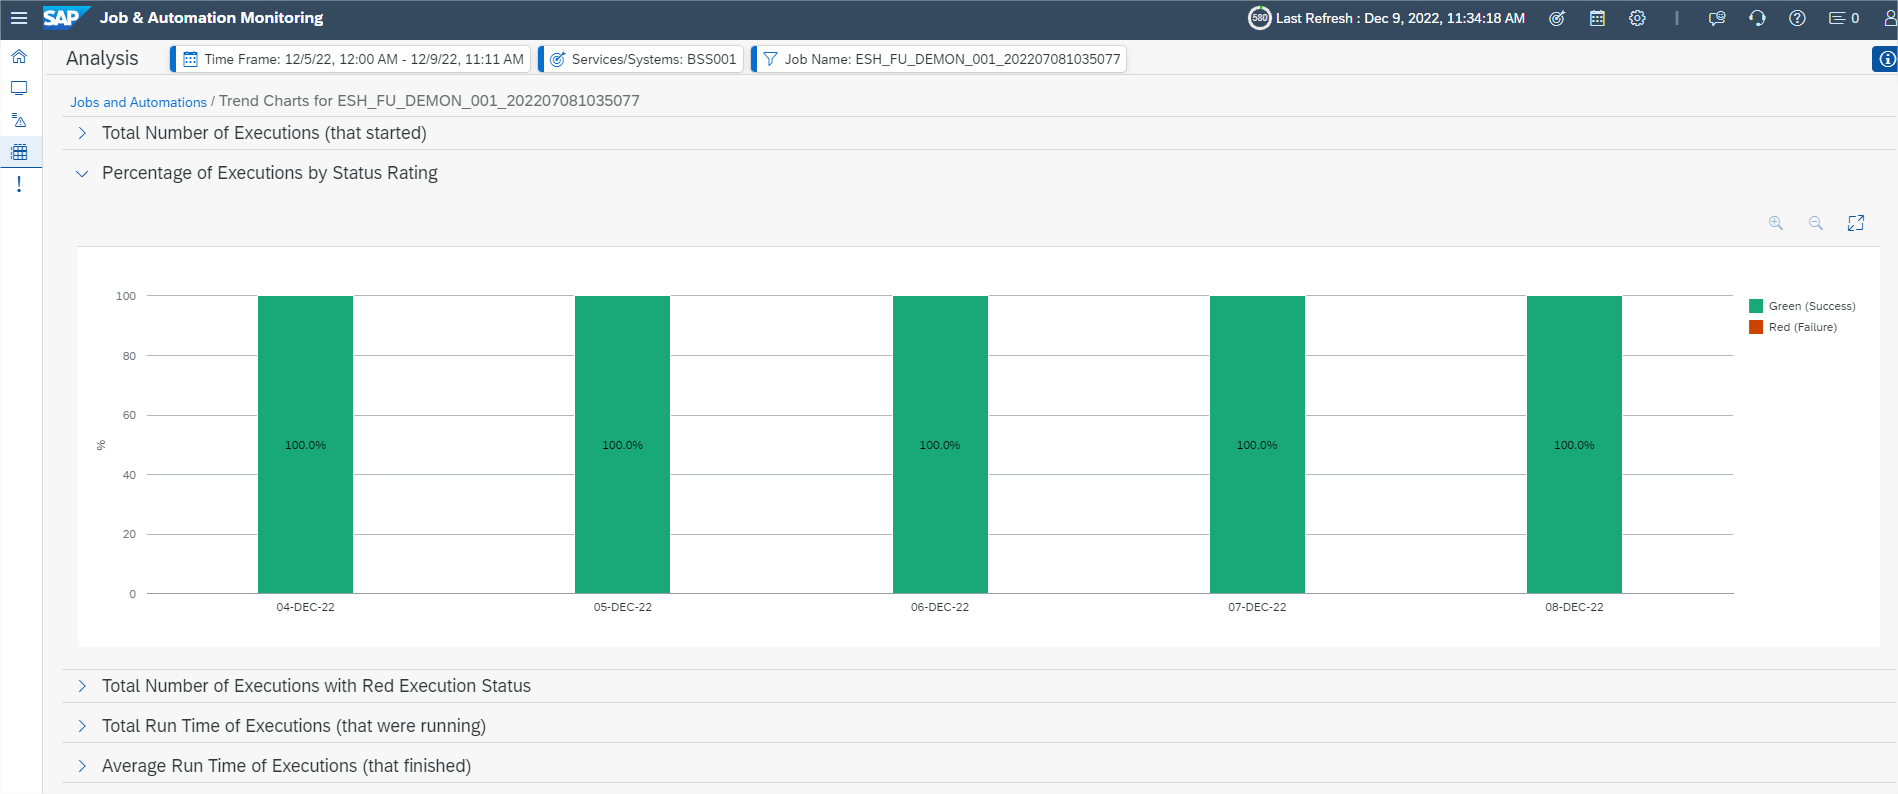The width and height of the screenshot is (1898, 794).
Task: Expand Total Number of Executions (that started)
Action: point(264,133)
